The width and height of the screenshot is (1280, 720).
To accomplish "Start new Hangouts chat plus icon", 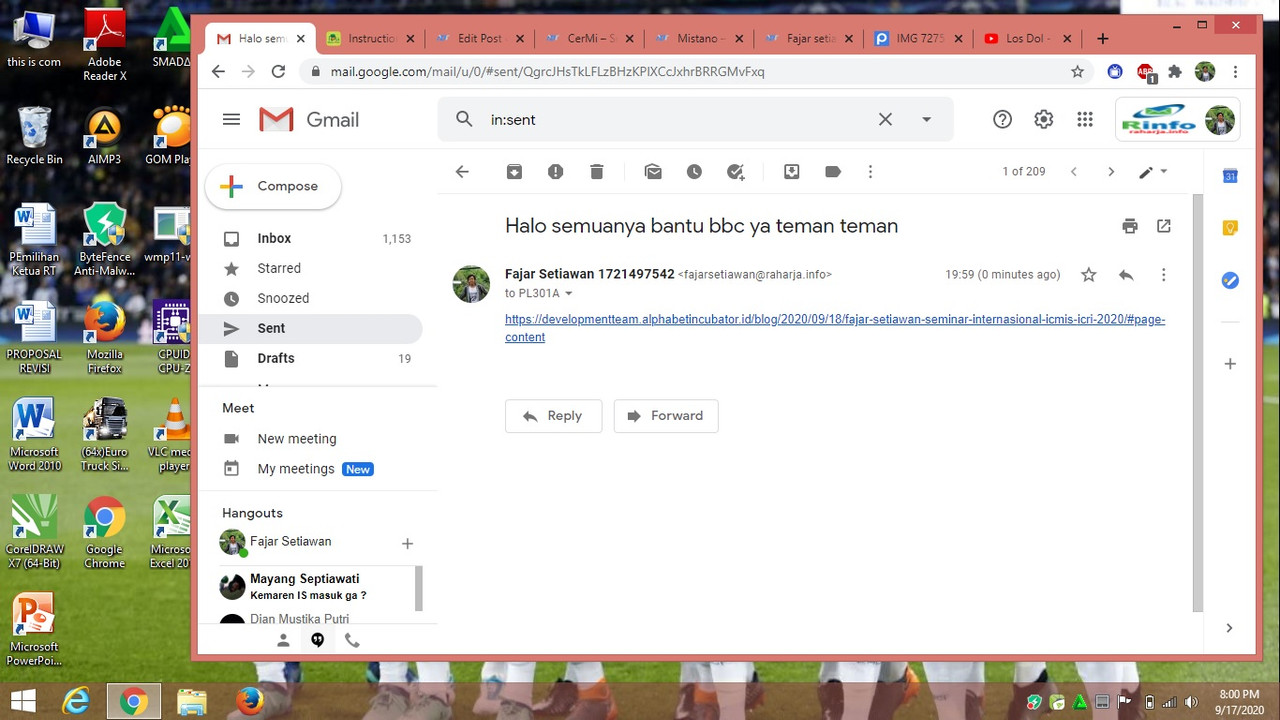I will click(x=407, y=544).
